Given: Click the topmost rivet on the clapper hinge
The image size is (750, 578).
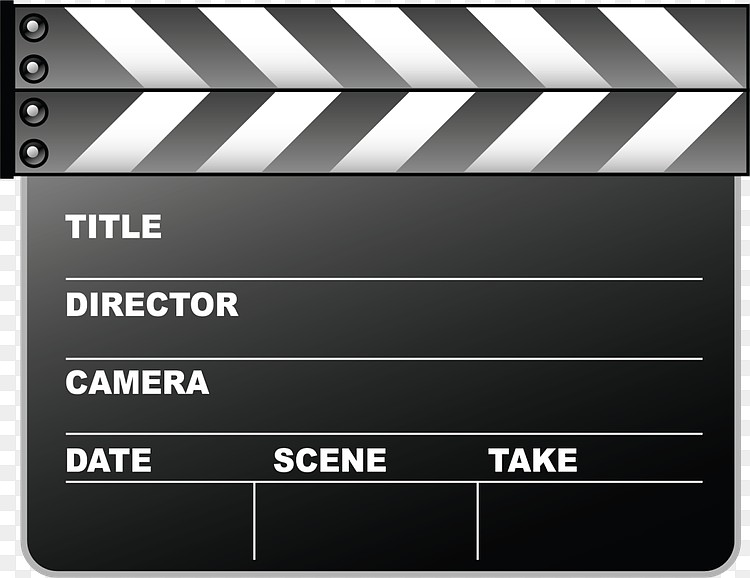Looking at the screenshot, I should pos(33,27).
